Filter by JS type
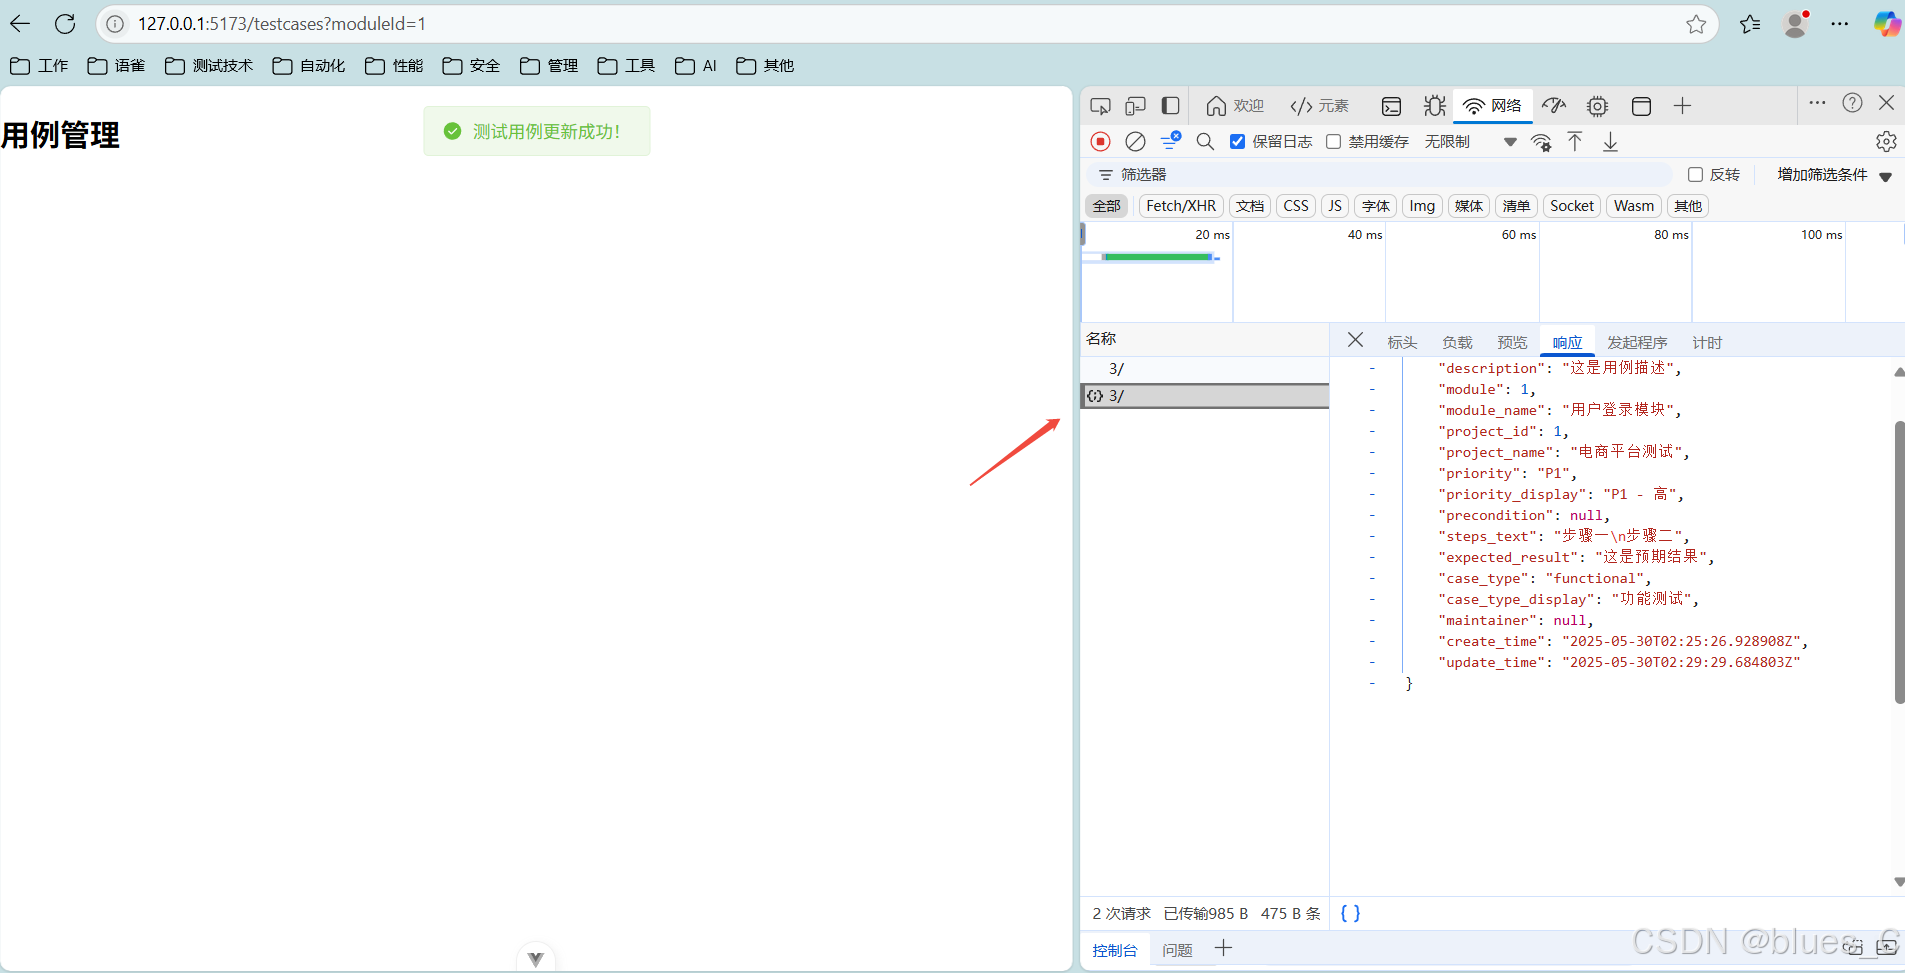The height and width of the screenshot is (973, 1905). click(x=1335, y=206)
